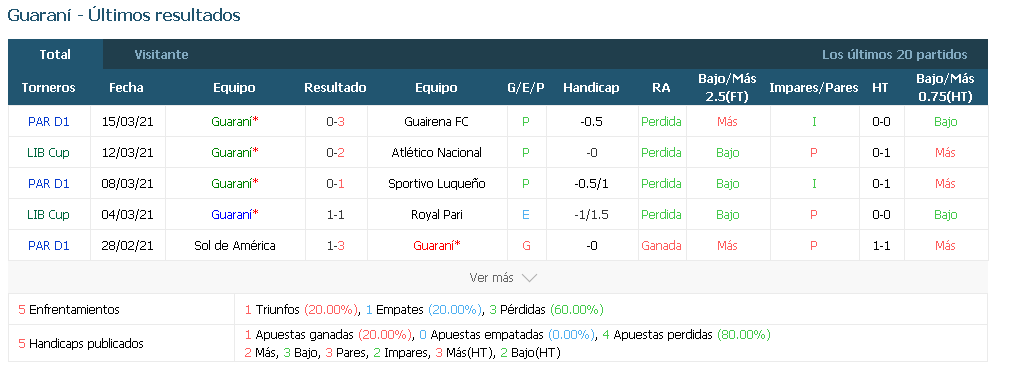Select the Handicap column header
The width and height of the screenshot is (1011, 370).
pyautogui.click(x=591, y=88)
